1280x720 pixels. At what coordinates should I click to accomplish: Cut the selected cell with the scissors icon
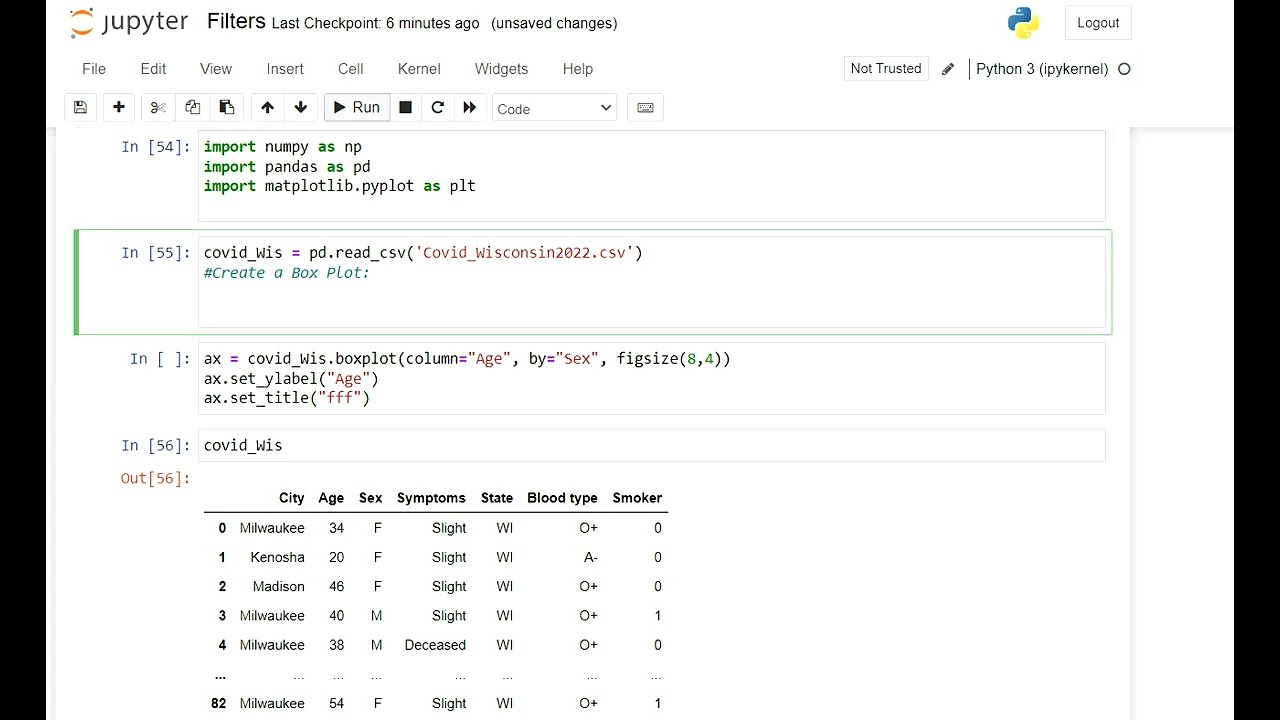tap(158, 108)
